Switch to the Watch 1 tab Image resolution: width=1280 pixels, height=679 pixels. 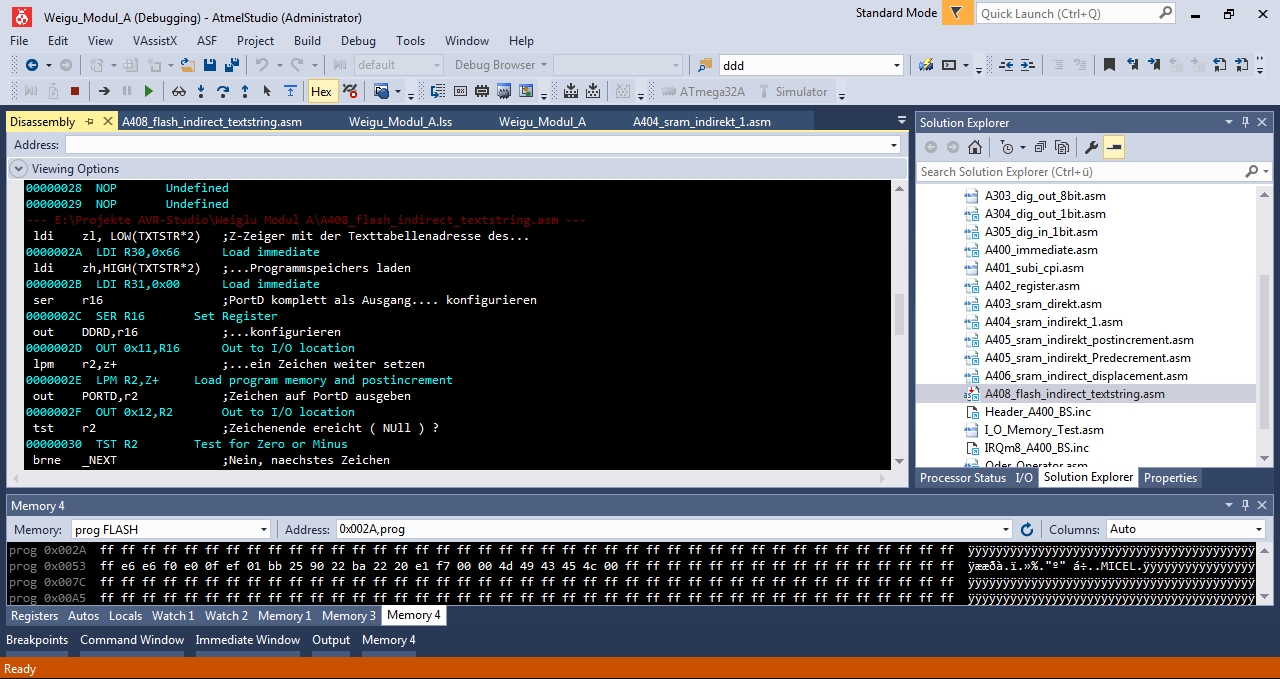click(x=173, y=616)
